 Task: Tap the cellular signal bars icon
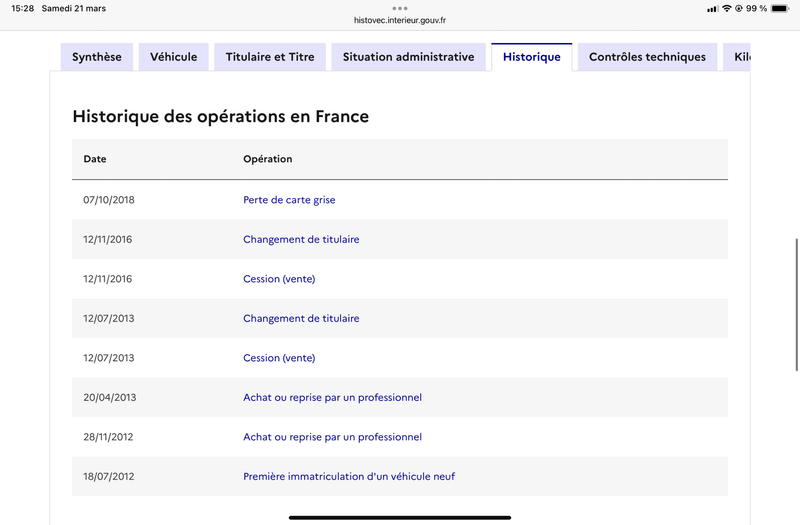(712, 8)
